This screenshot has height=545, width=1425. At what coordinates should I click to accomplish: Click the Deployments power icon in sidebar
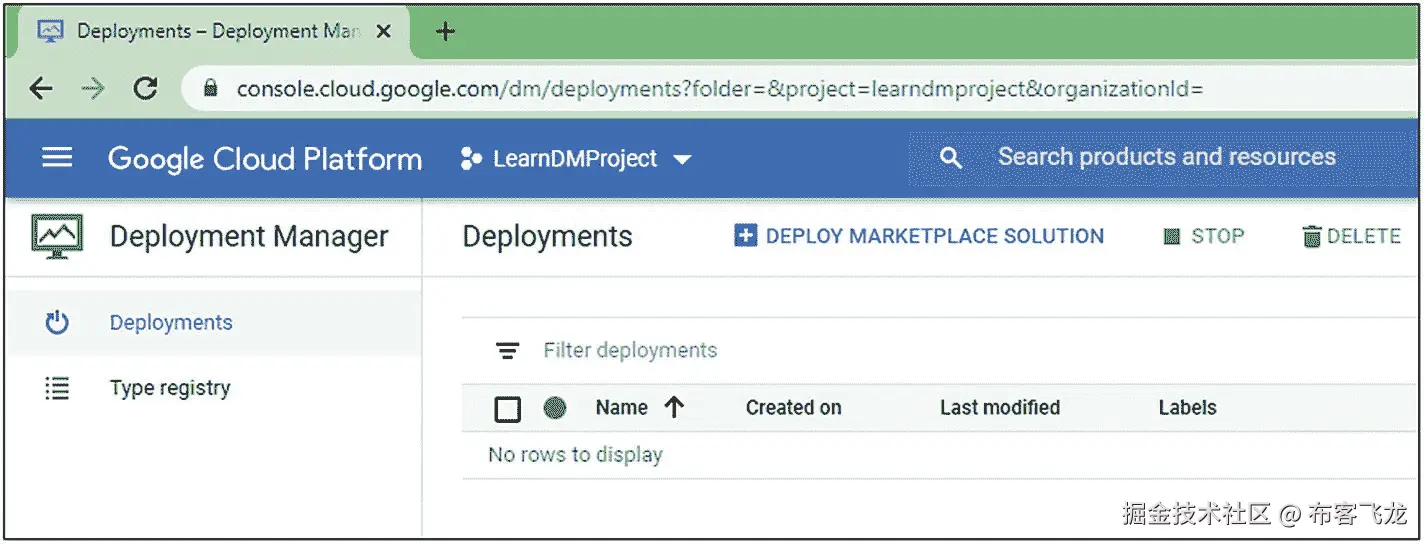click(57, 322)
